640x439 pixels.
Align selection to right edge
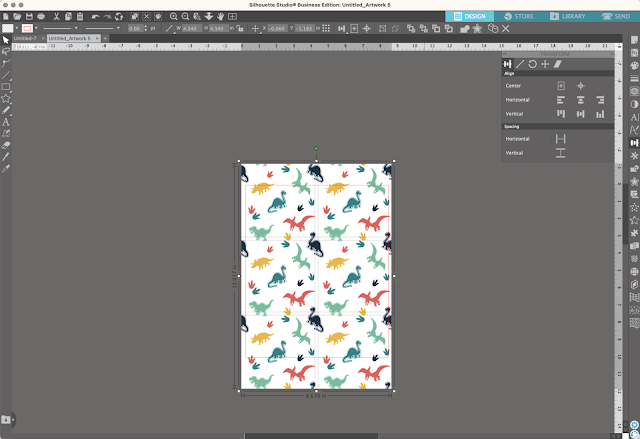(x=600, y=100)
